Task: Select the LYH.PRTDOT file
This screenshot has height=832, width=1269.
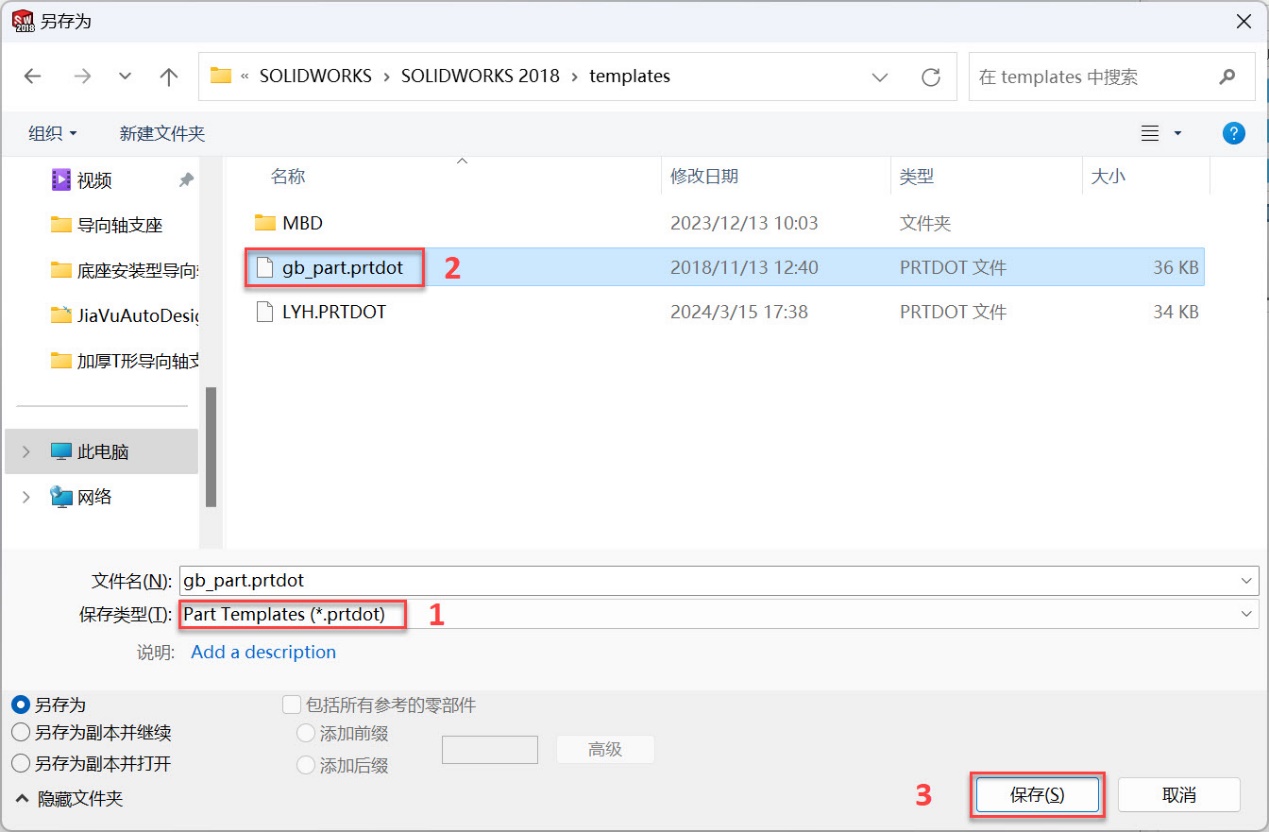Action: [334, 312]
